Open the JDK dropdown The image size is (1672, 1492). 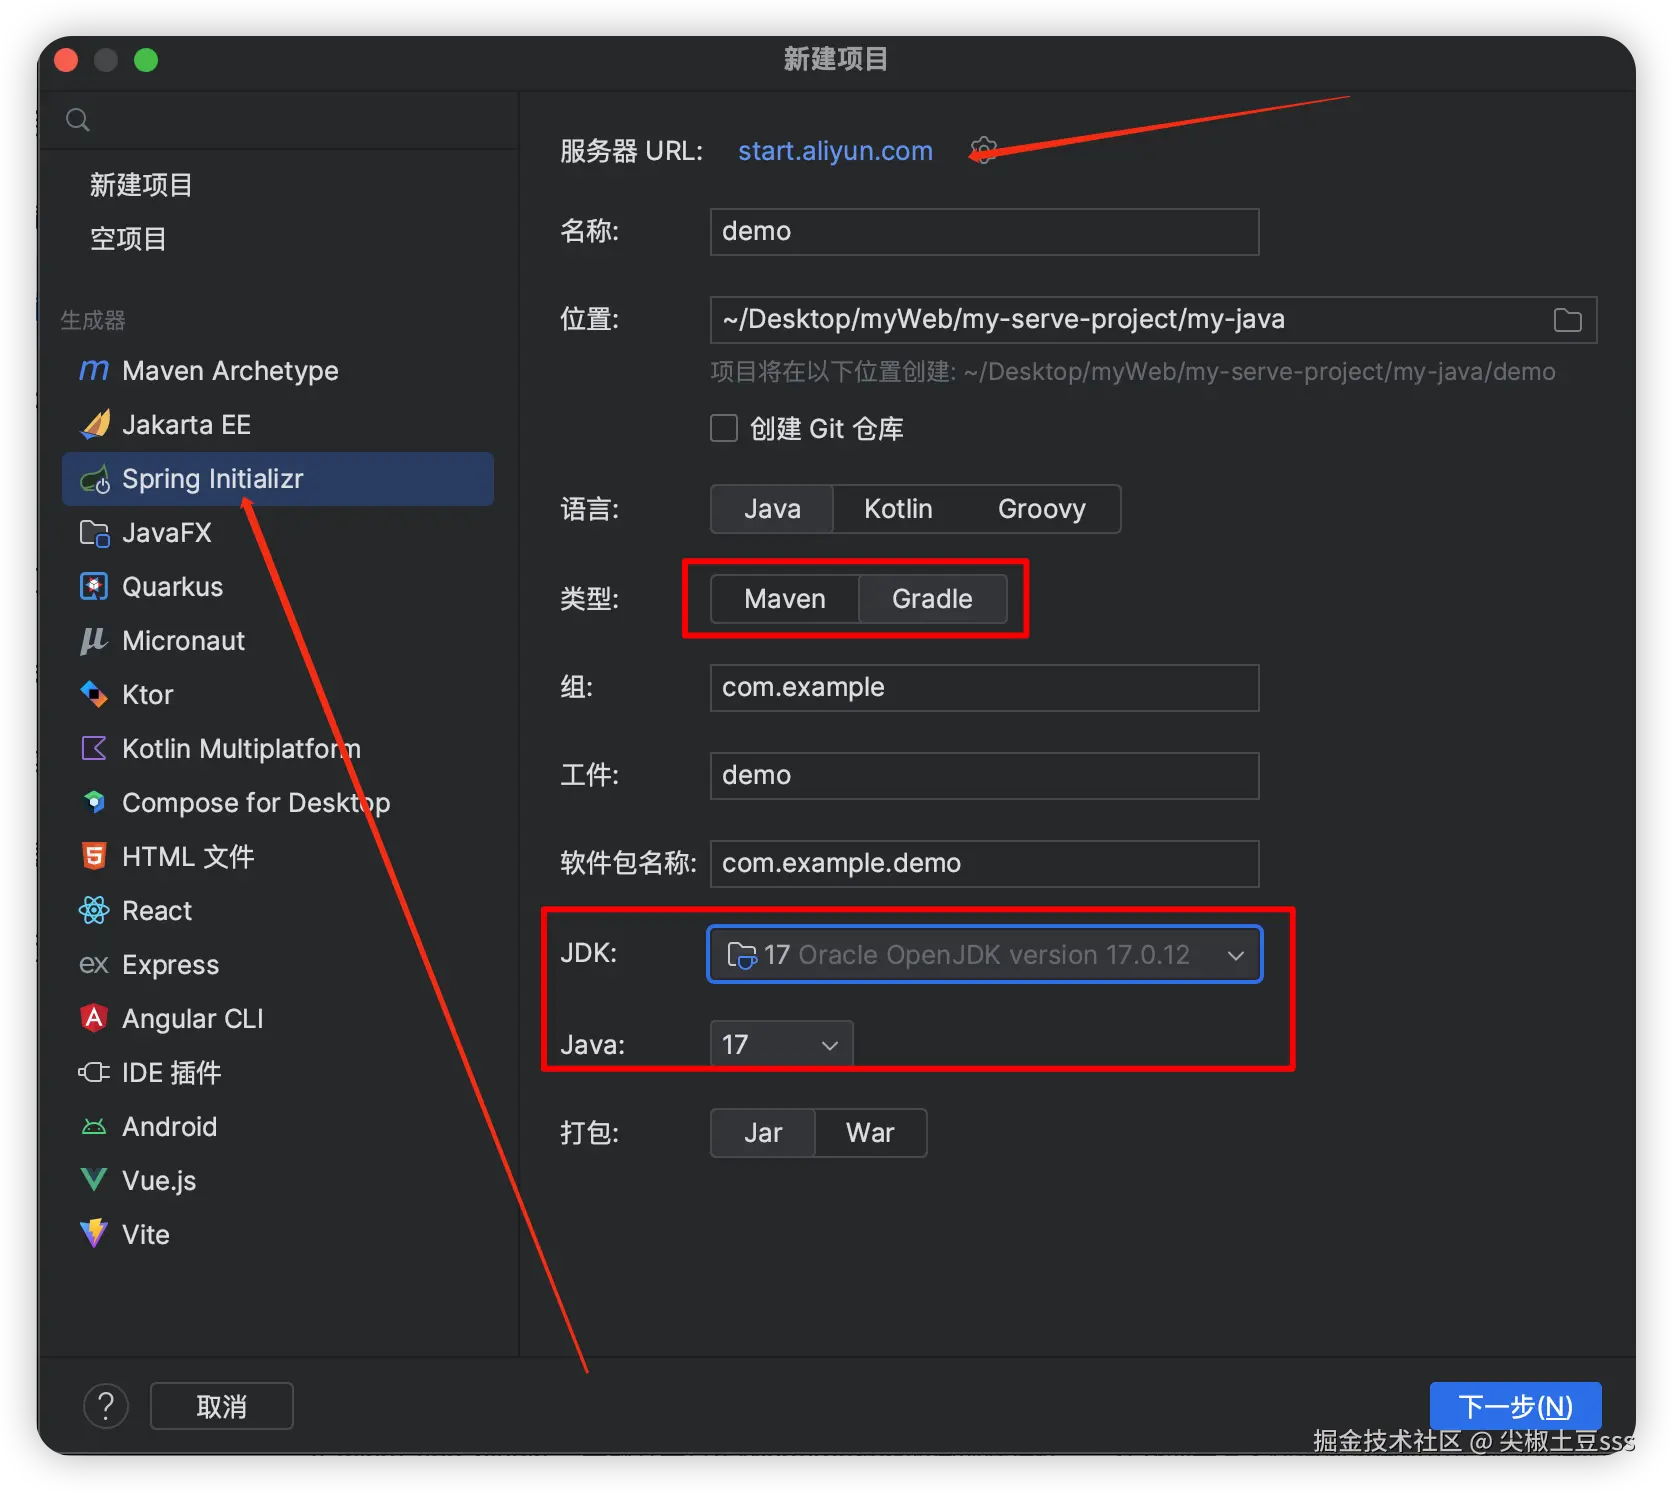985,955
